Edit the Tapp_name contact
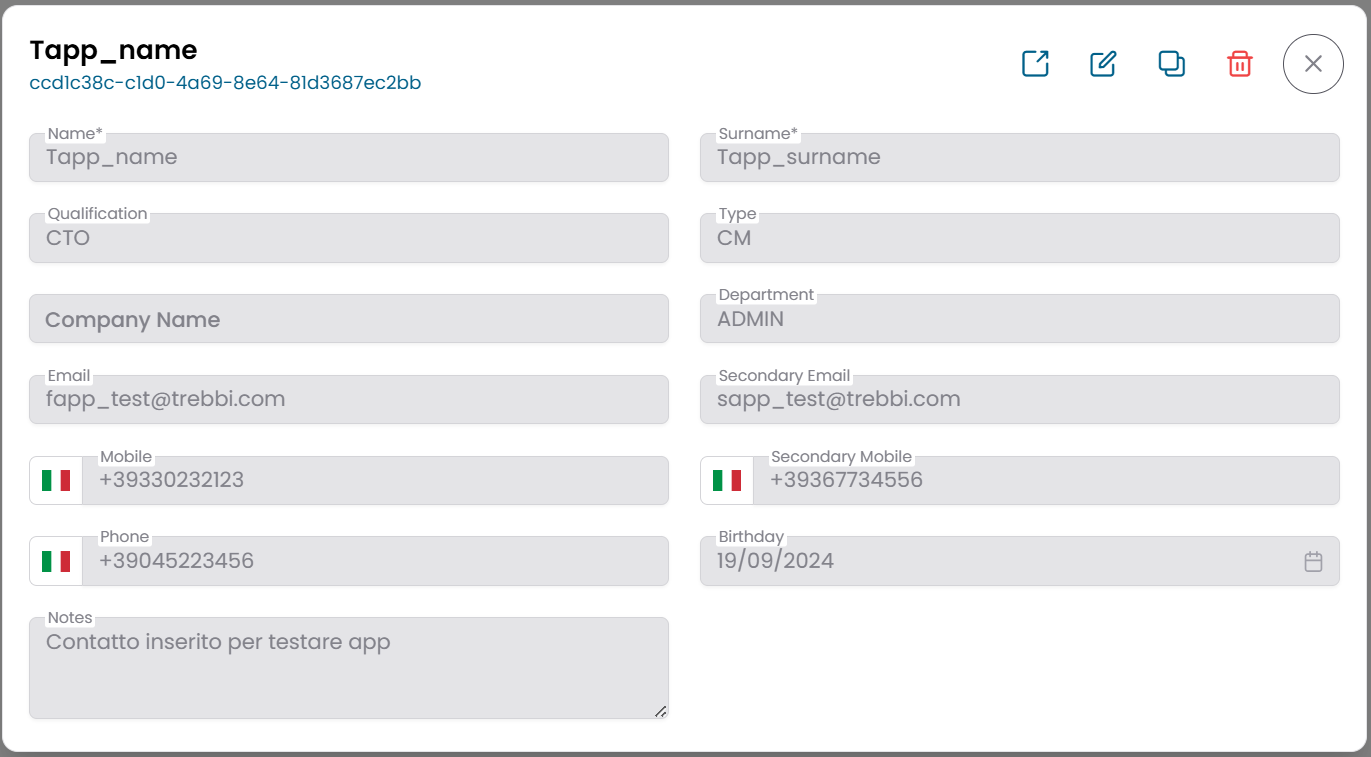The height and width of the screenshot is (757, 1371). (1102, 63)
